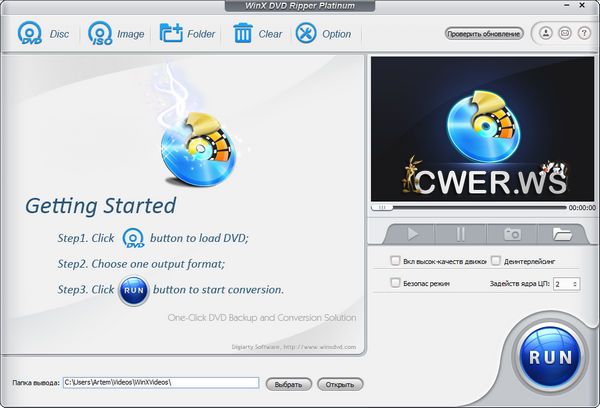Viewport: 600px width, 408px height.
Task: Open the DVD Folder loader
Action: coord(187,34)
